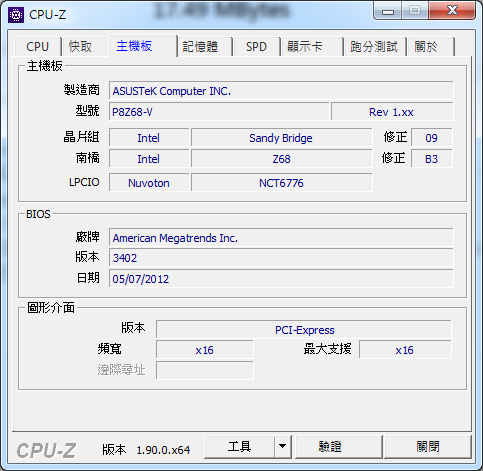The width and height of the screenshot is (483, 471).
Task: Select American Megatrends Inc. BIOS brand
Action: [x=281, y=238]
